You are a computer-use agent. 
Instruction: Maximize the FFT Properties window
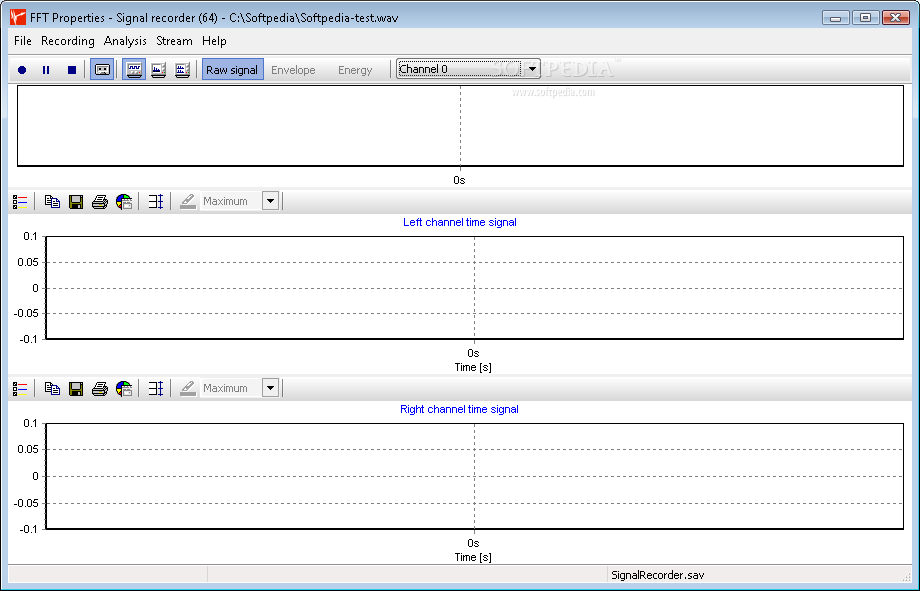(x=865, y=18)
